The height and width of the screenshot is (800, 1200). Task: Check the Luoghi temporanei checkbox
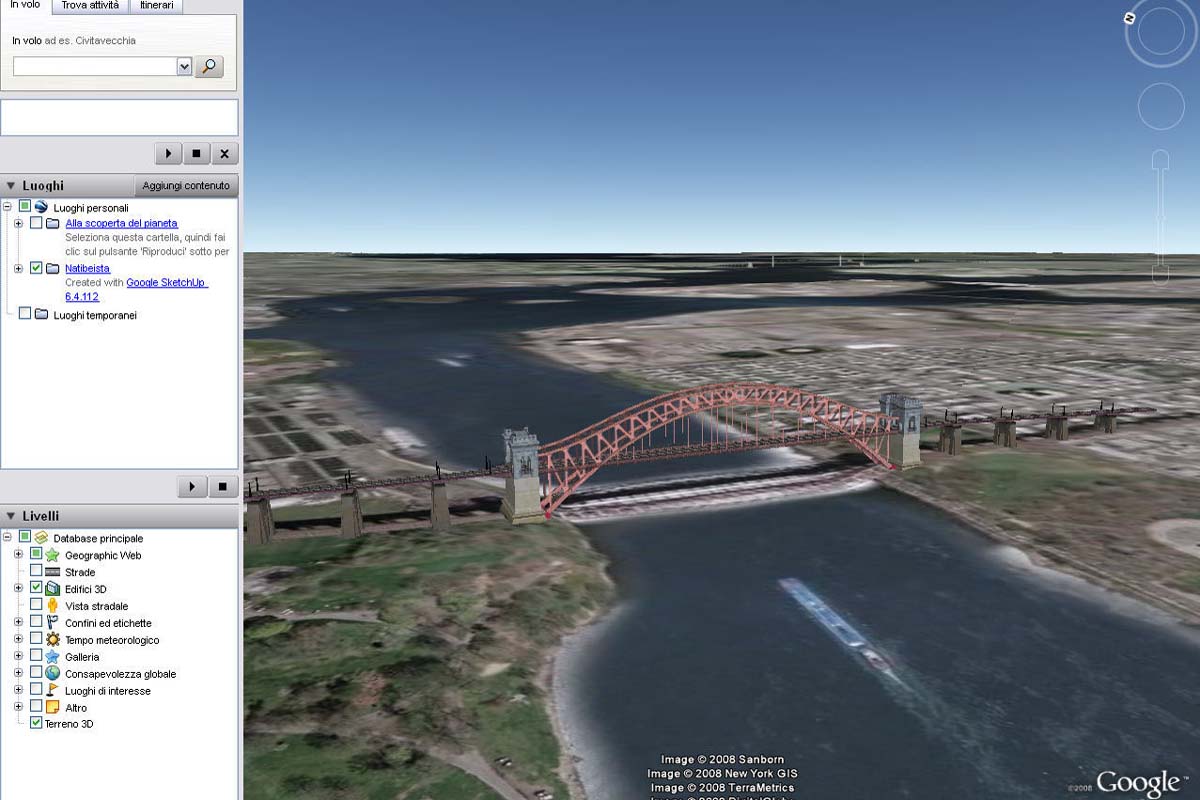pyautogui.click(x=25, y=314)
